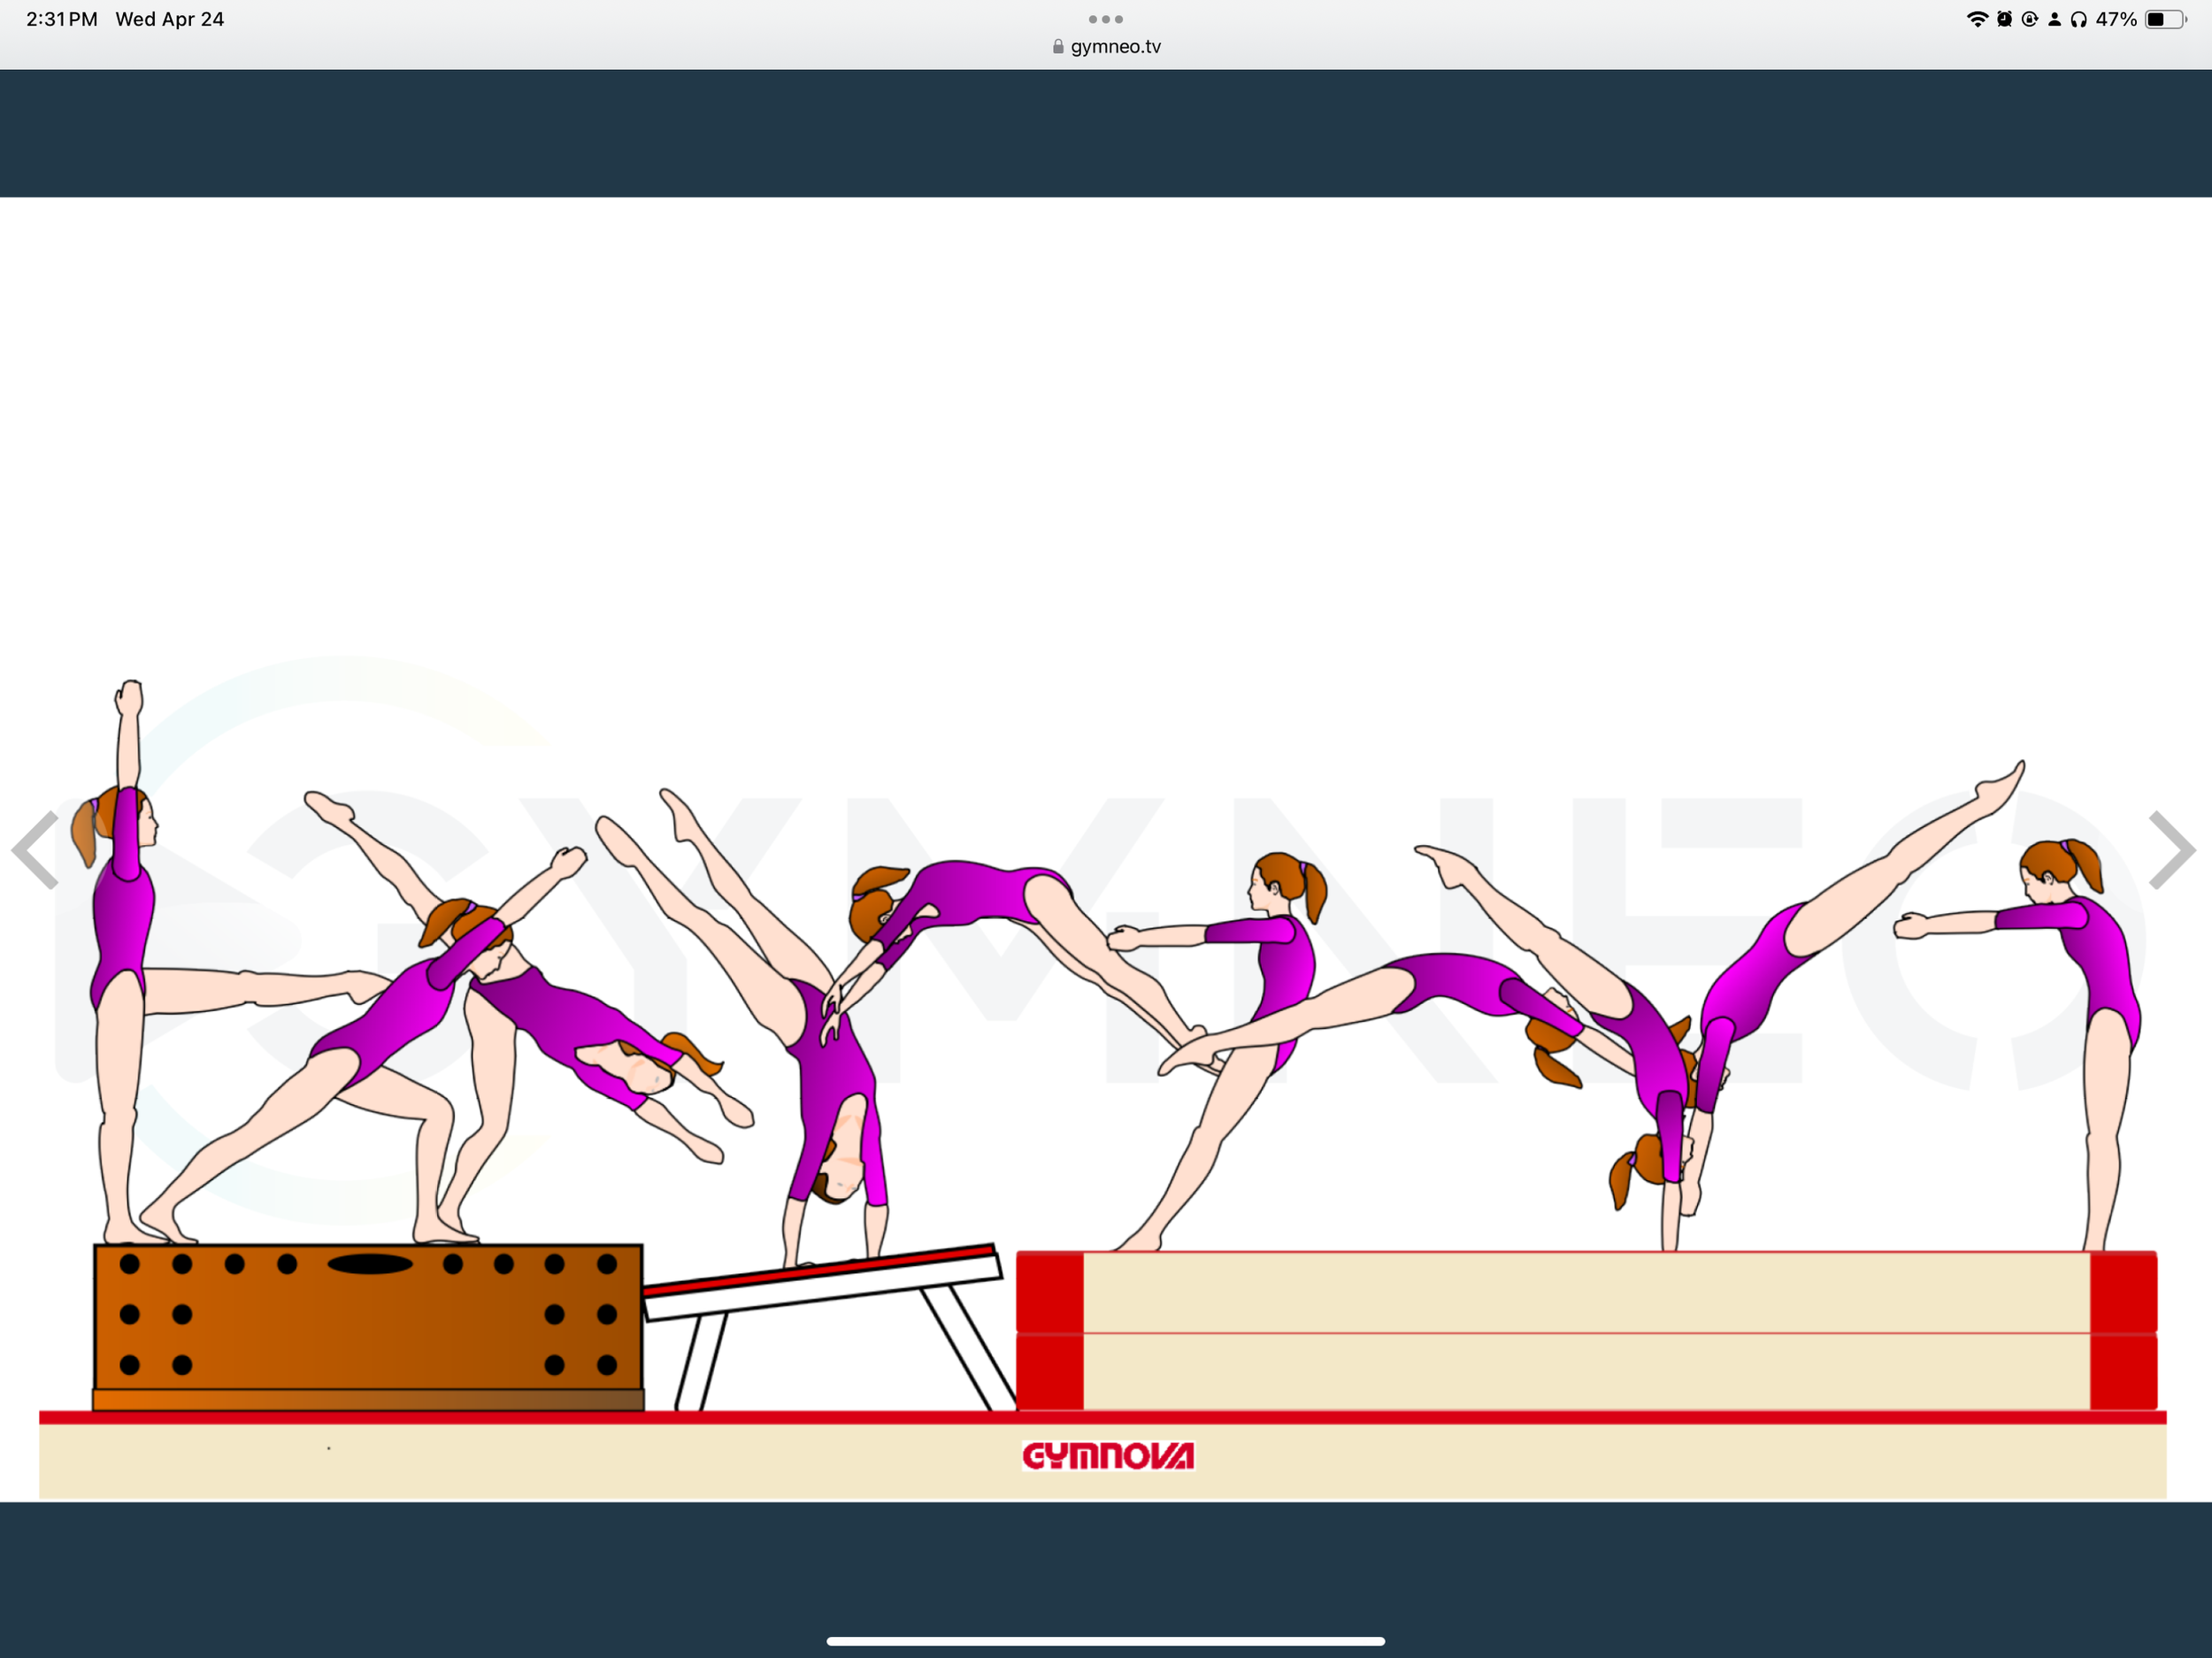
Task: Click the Gymnova logo on the mat
Action: pos(1107,1456)
